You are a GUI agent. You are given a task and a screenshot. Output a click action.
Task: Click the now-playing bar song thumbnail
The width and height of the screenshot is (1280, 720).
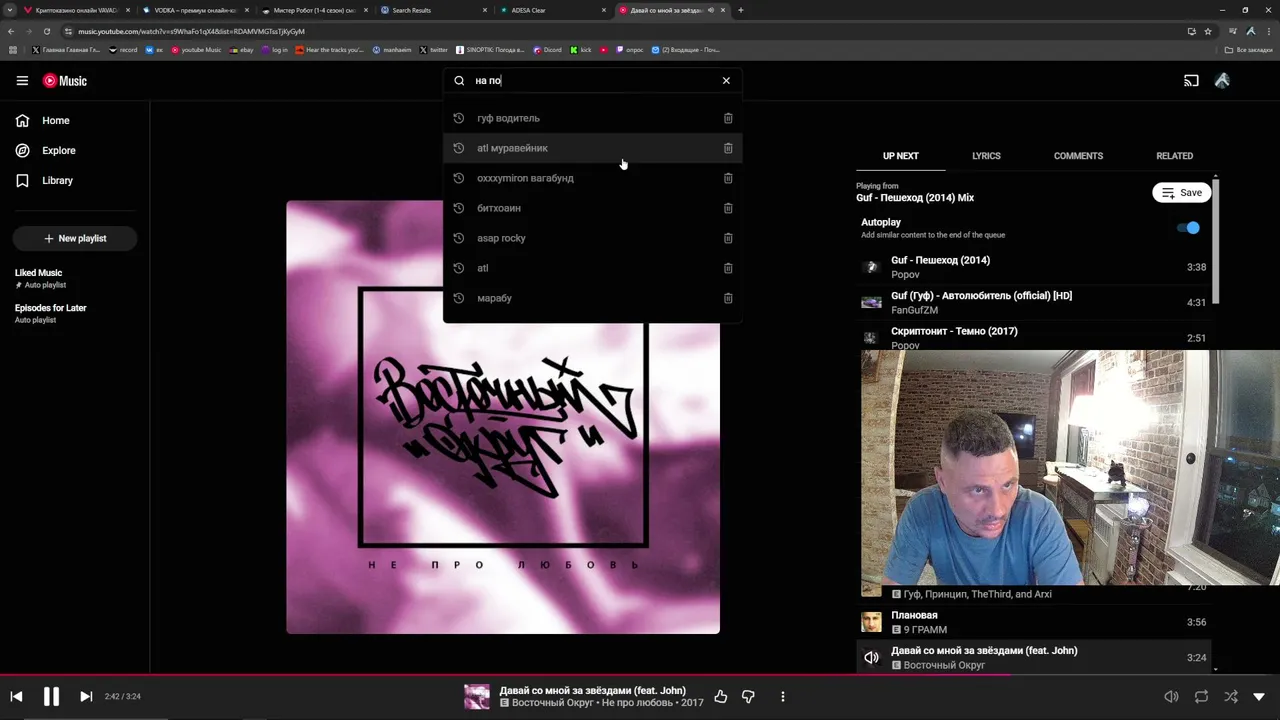click(477, 697)
